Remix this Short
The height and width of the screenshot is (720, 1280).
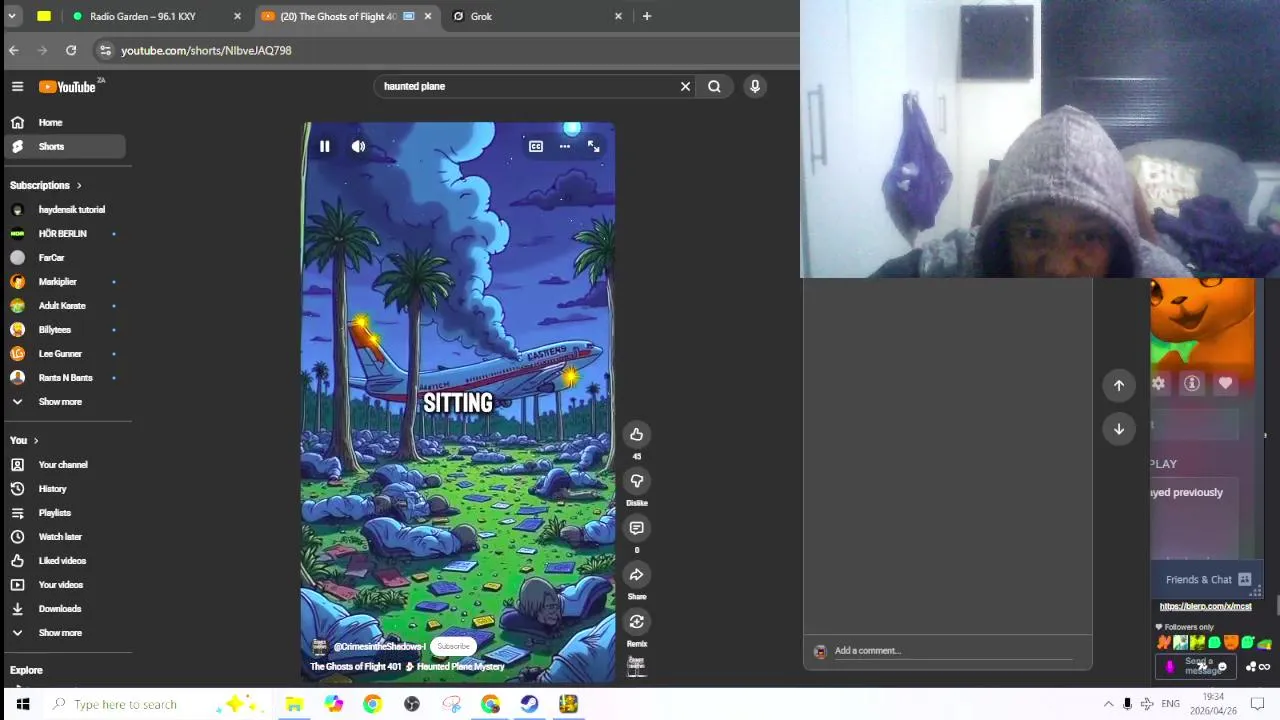coord(636,622)
